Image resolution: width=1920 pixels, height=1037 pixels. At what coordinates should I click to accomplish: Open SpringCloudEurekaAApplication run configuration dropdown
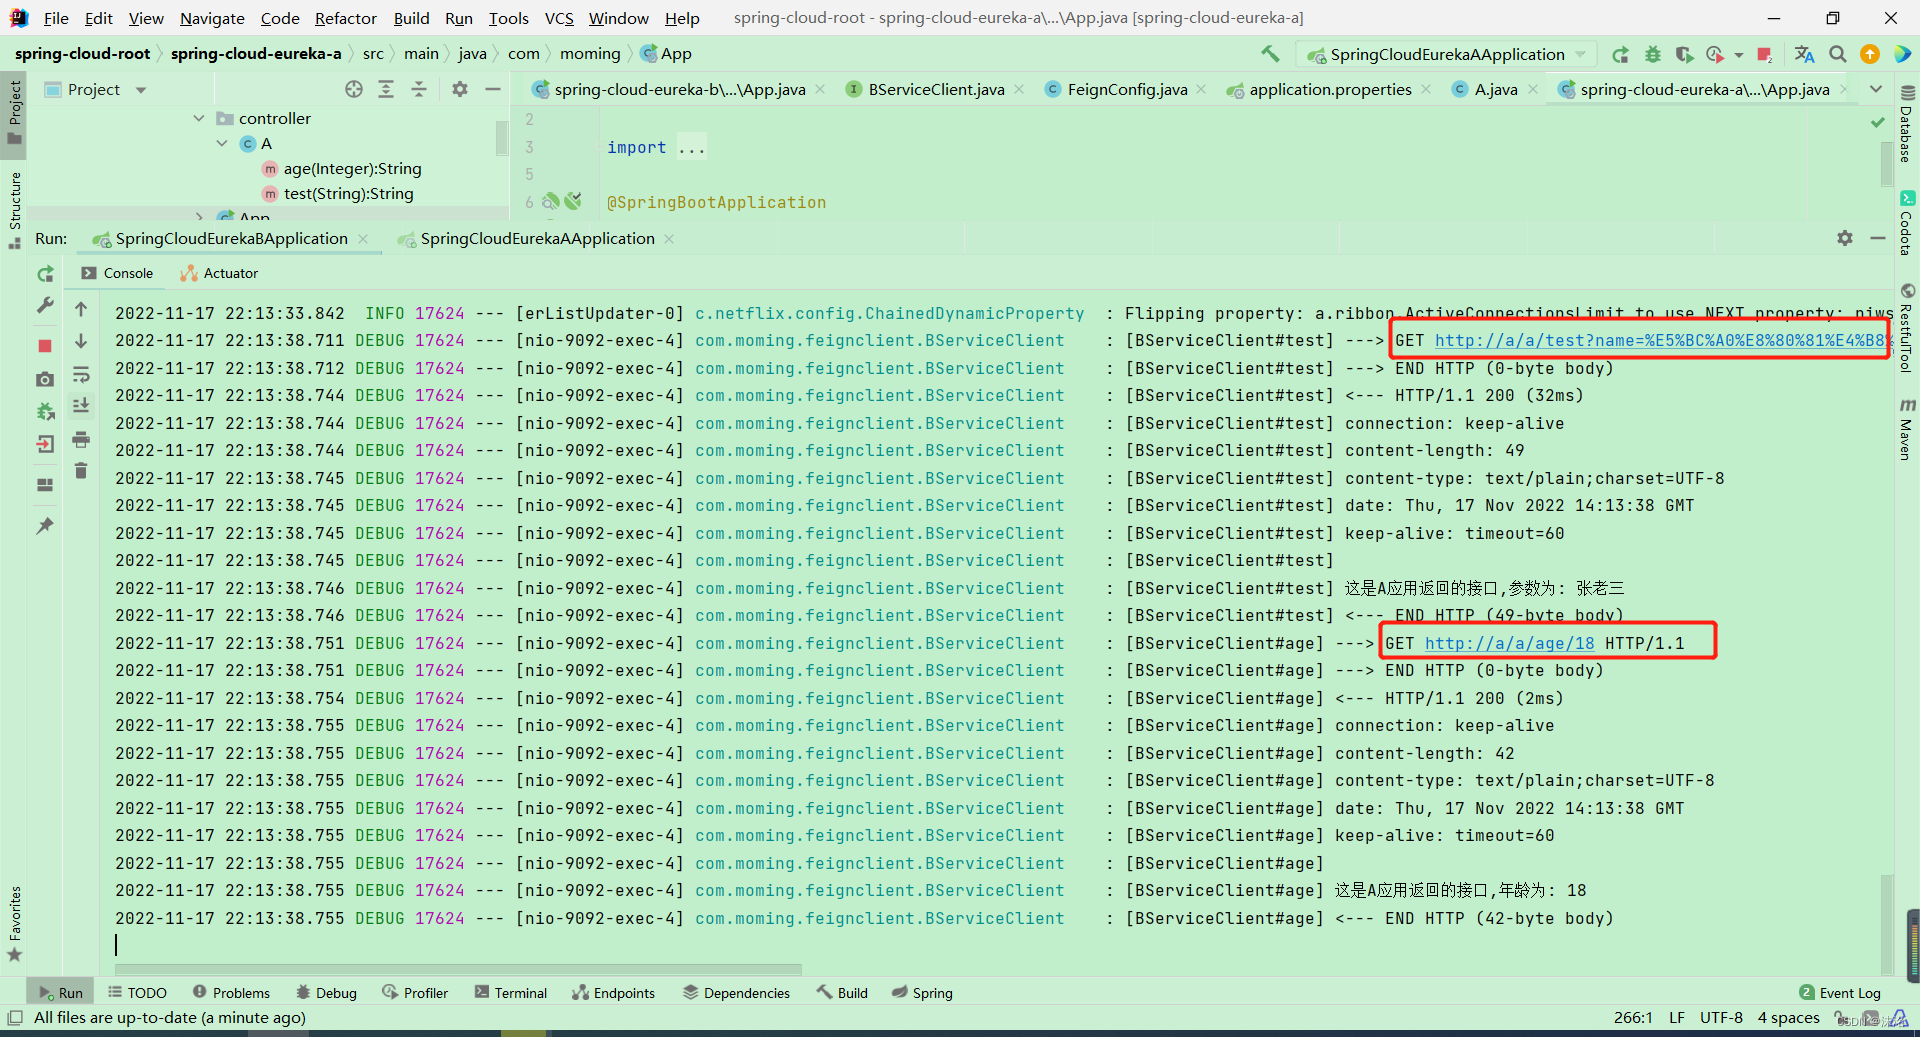pyautogui.click(x=1446, y=54)
